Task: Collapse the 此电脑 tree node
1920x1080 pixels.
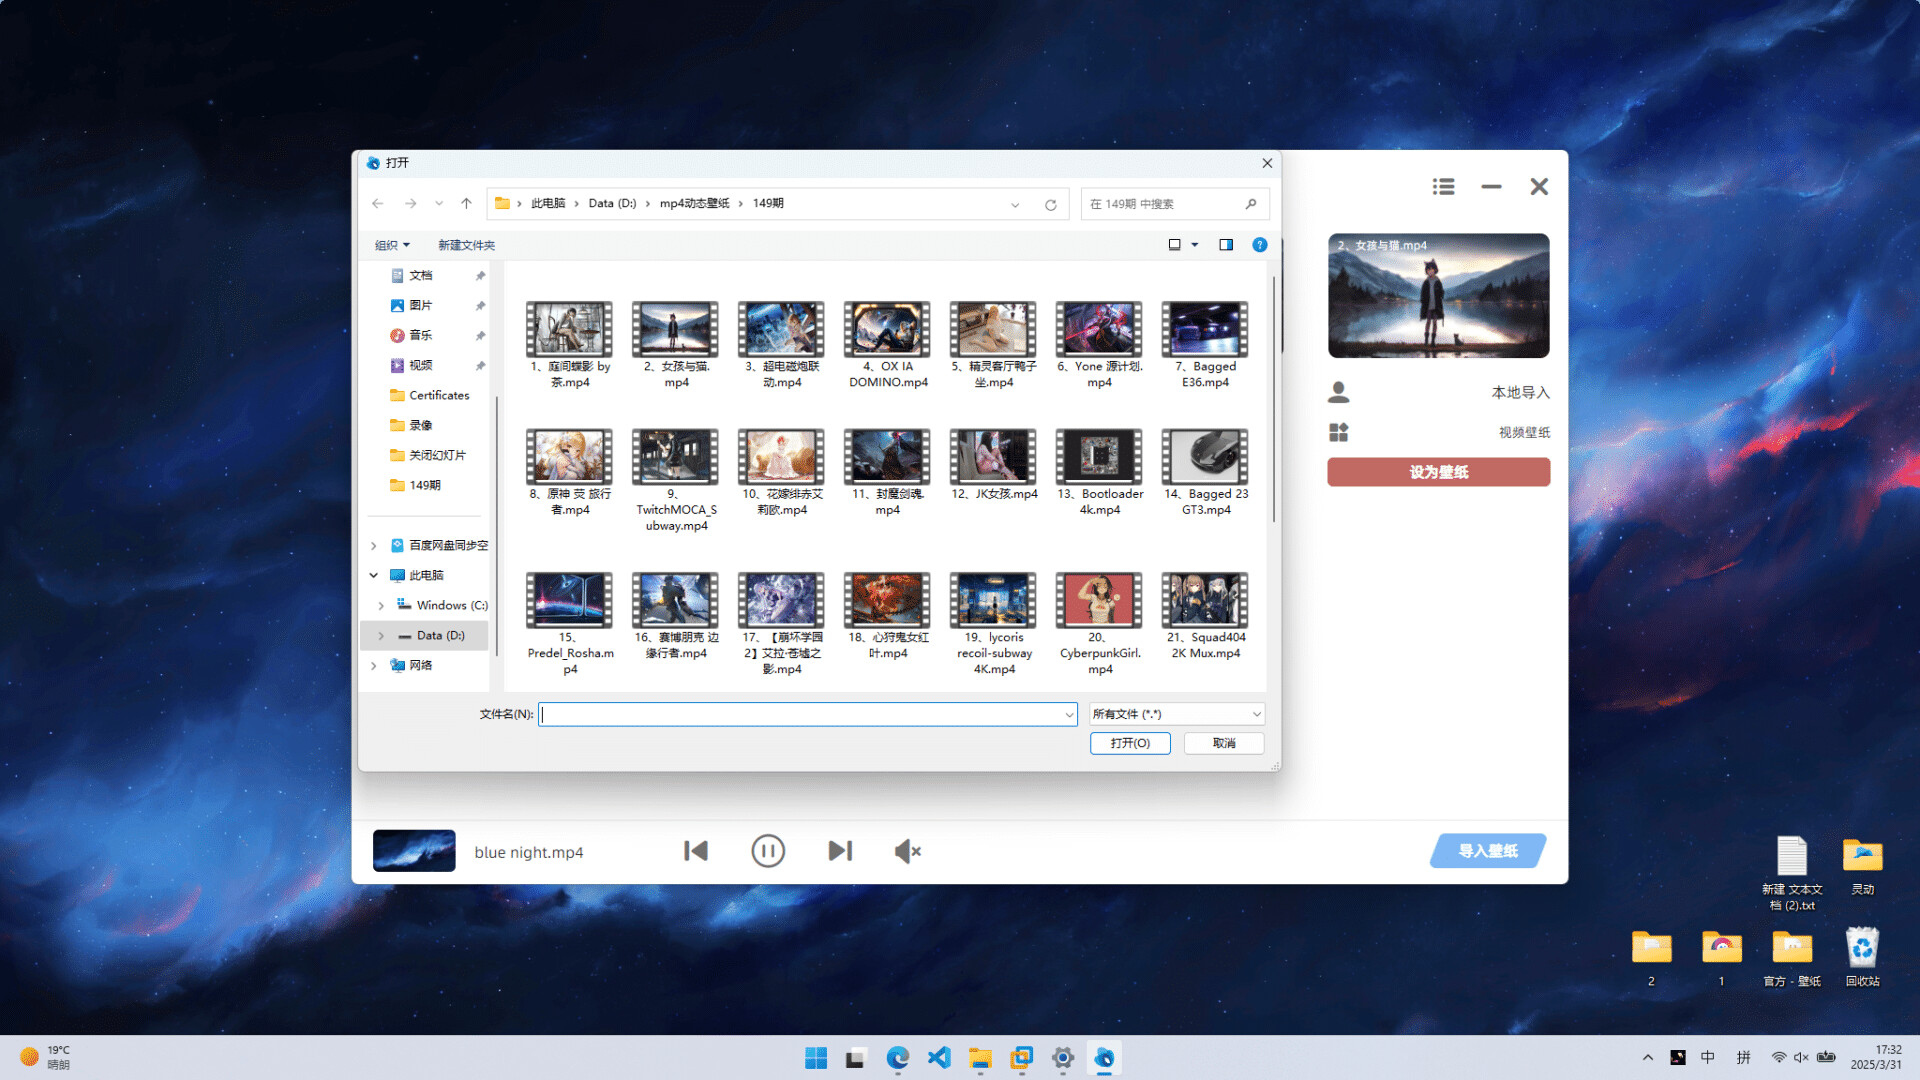Action: click(374, 575)
